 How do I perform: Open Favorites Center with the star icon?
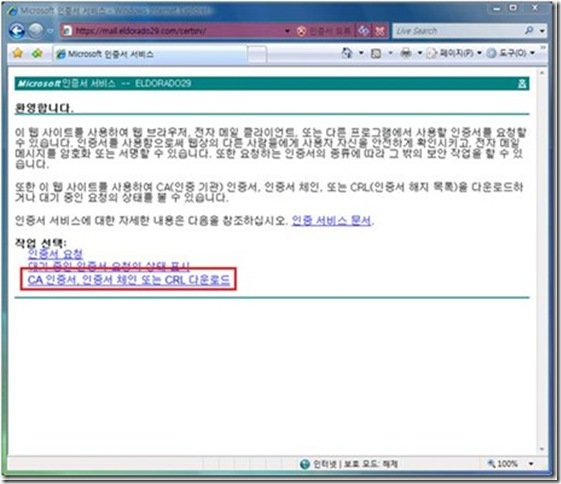[x=18, y=54]
